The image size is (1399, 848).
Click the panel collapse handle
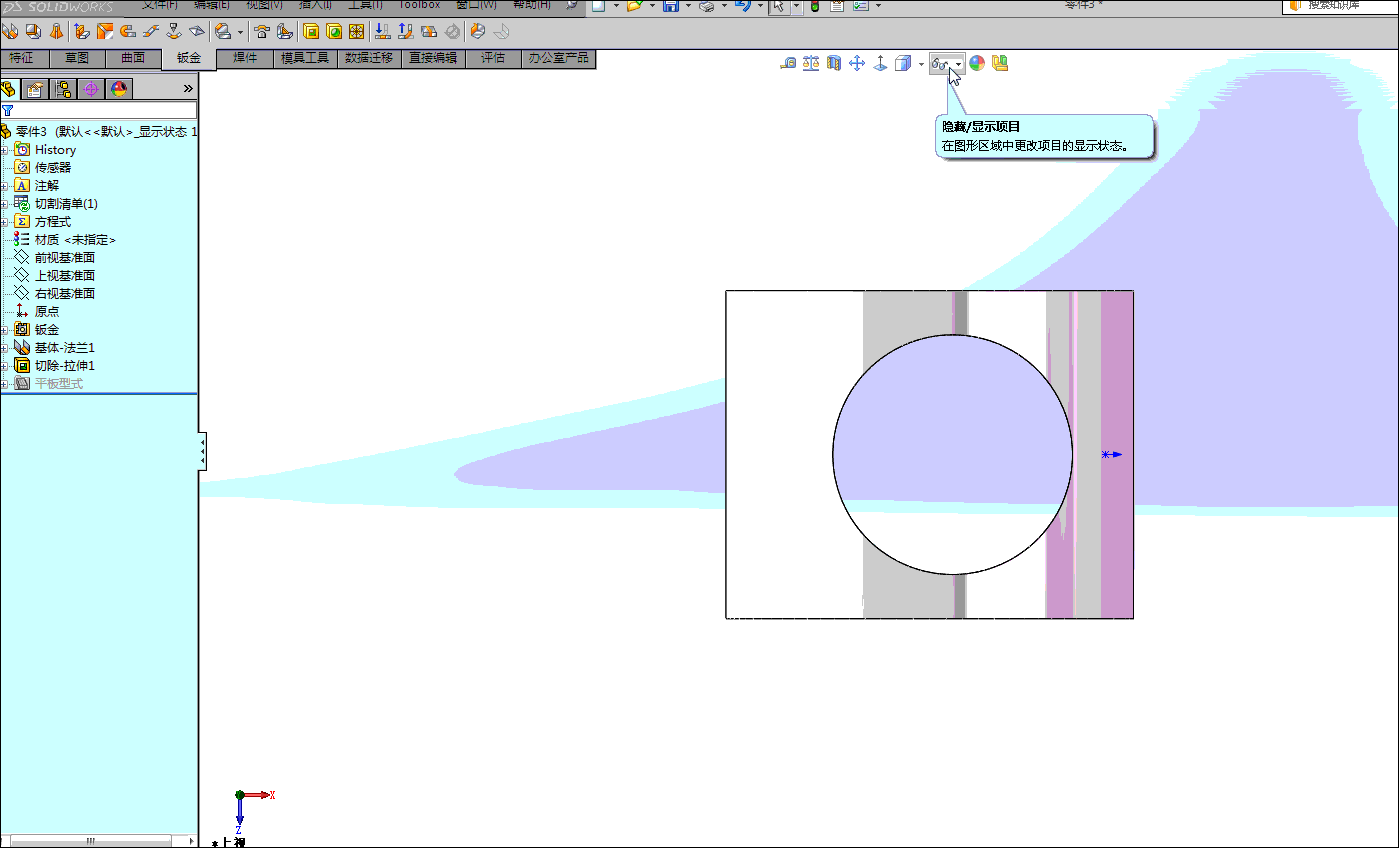202,453
